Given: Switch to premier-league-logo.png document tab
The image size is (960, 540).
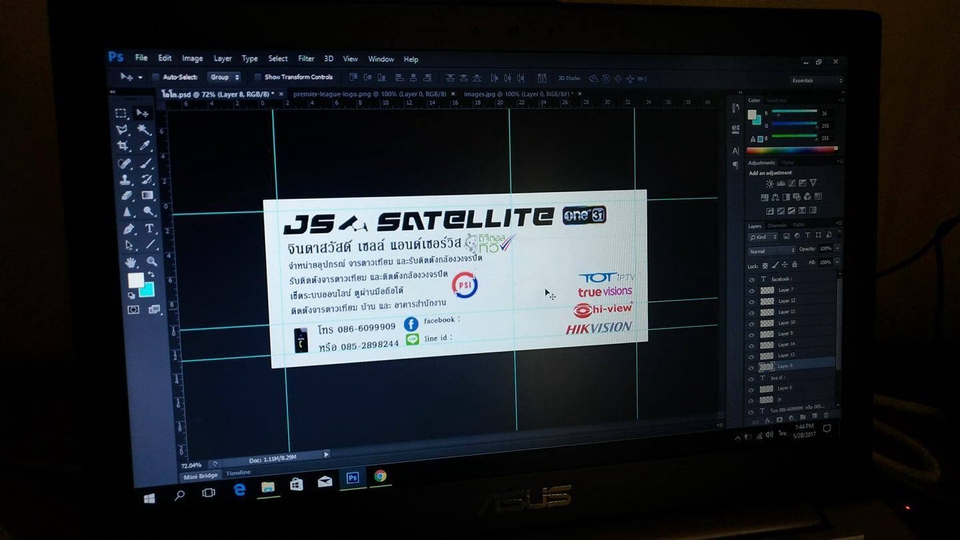Looking at the screenshot, I should click(x=369, y=94).
